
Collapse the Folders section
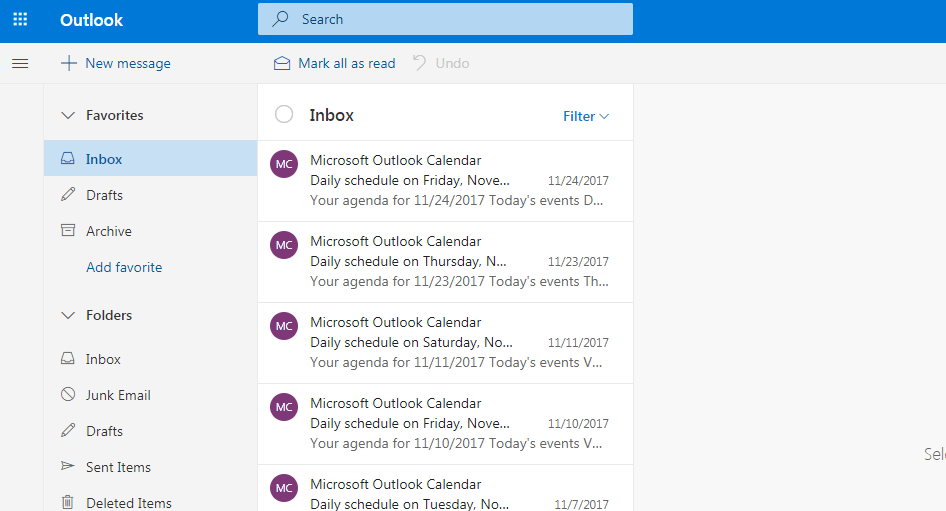coord(68,315)
